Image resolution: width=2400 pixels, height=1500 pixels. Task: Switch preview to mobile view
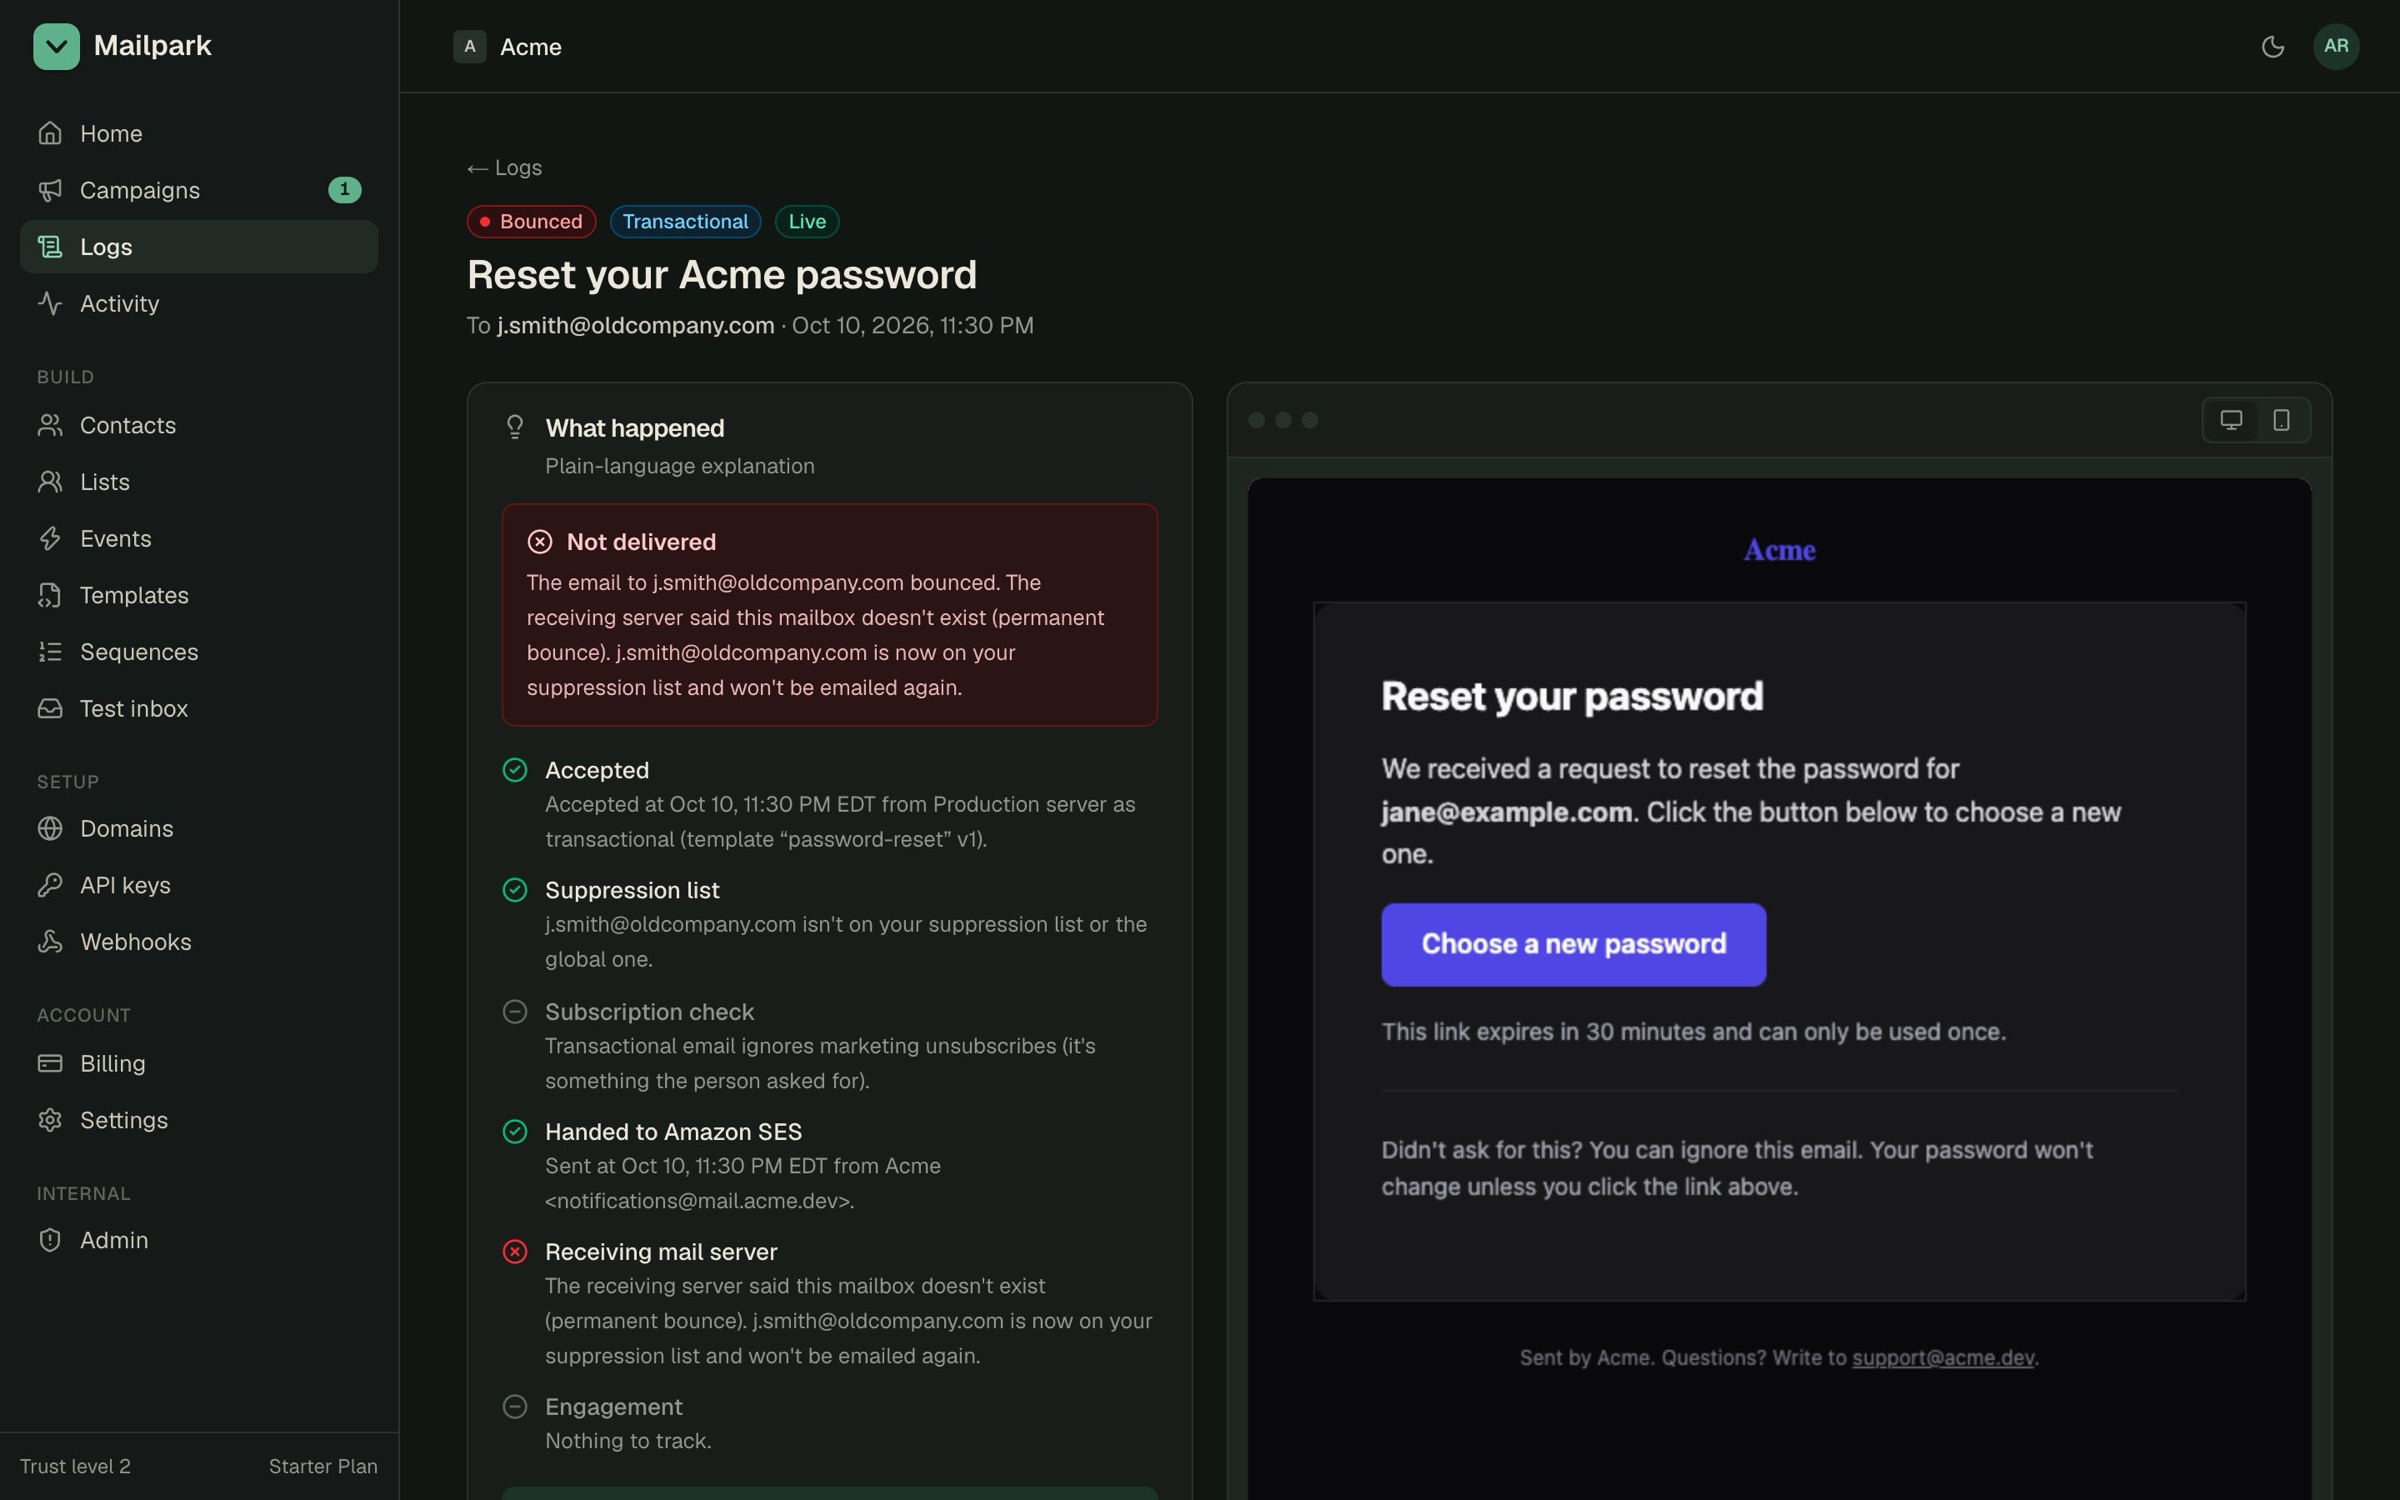pos(2281,420)
